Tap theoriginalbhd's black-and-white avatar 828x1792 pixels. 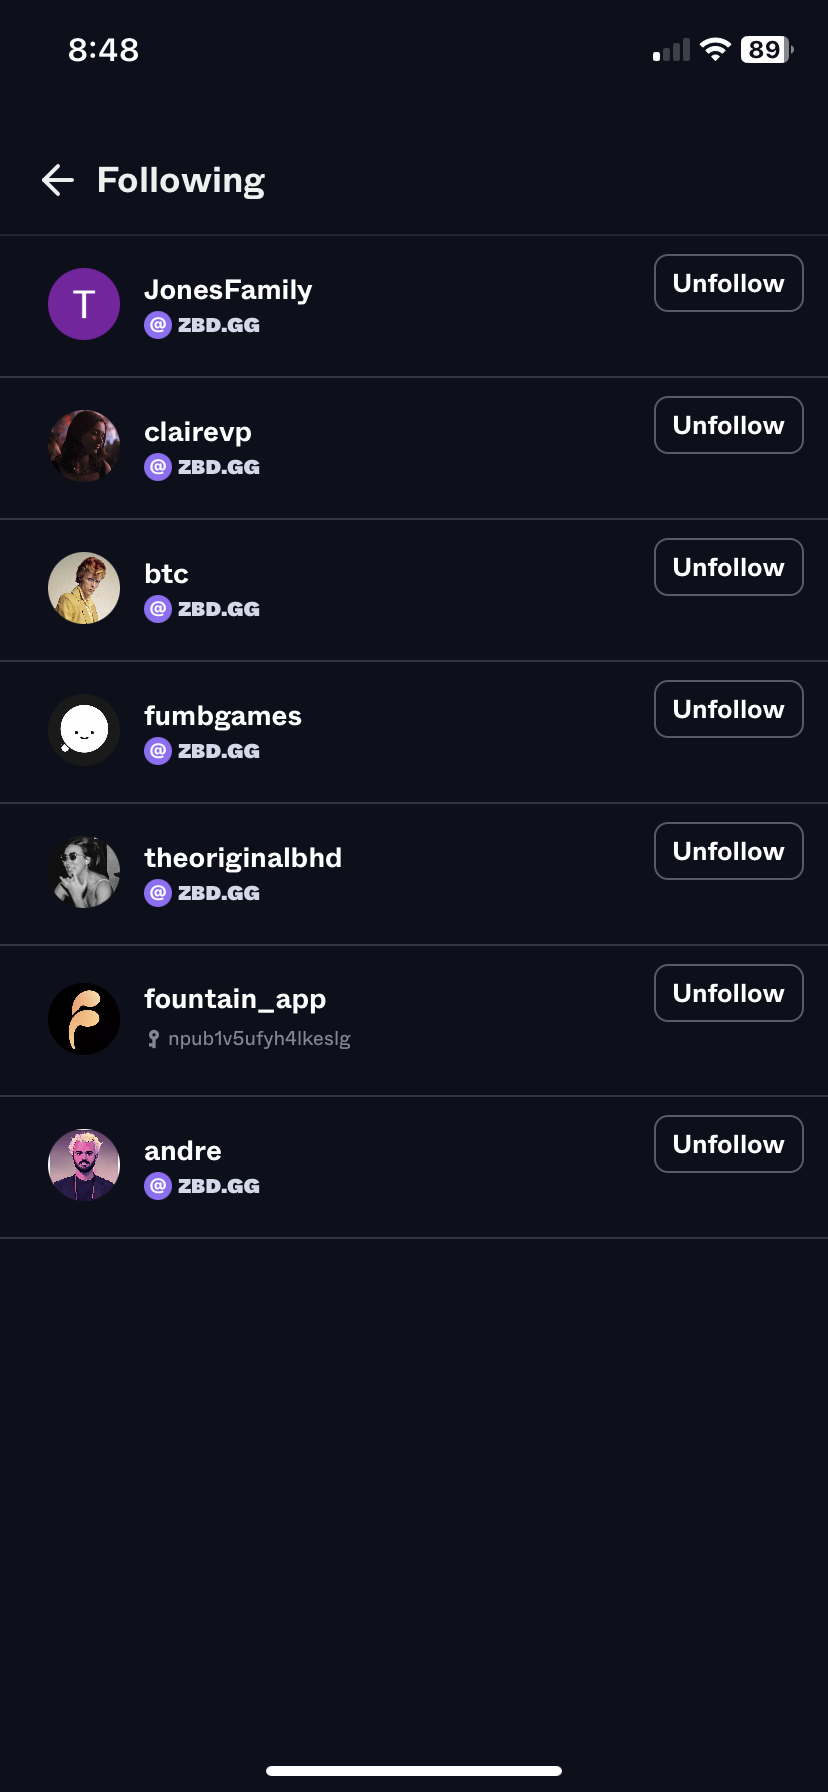point(84,872)
